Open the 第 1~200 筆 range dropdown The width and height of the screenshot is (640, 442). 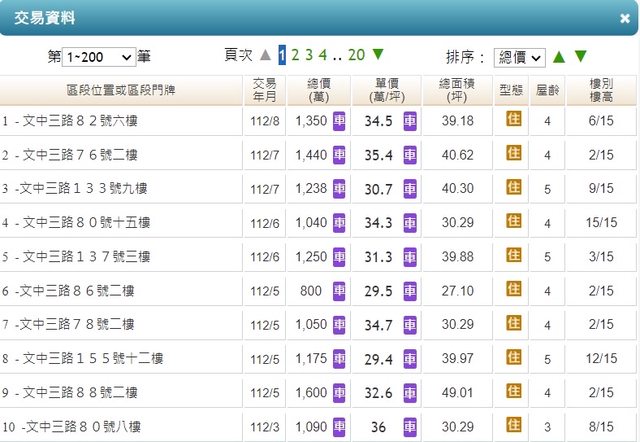pyautogui.click(x=98, y=57)
